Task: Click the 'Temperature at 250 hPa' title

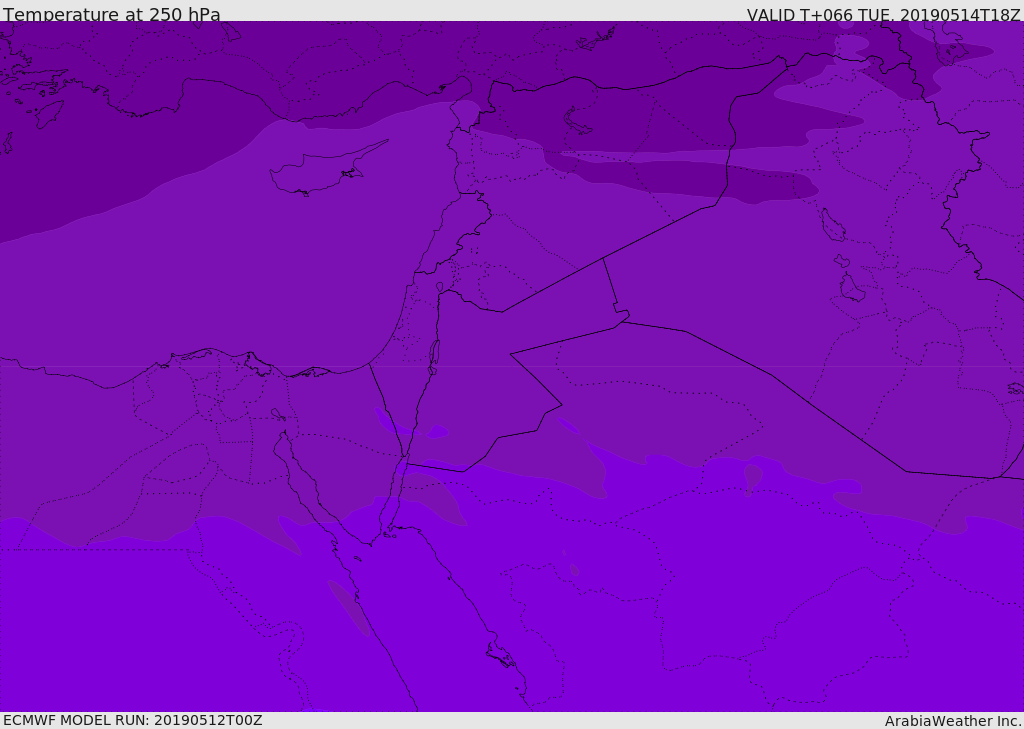Action: [112, 14]
